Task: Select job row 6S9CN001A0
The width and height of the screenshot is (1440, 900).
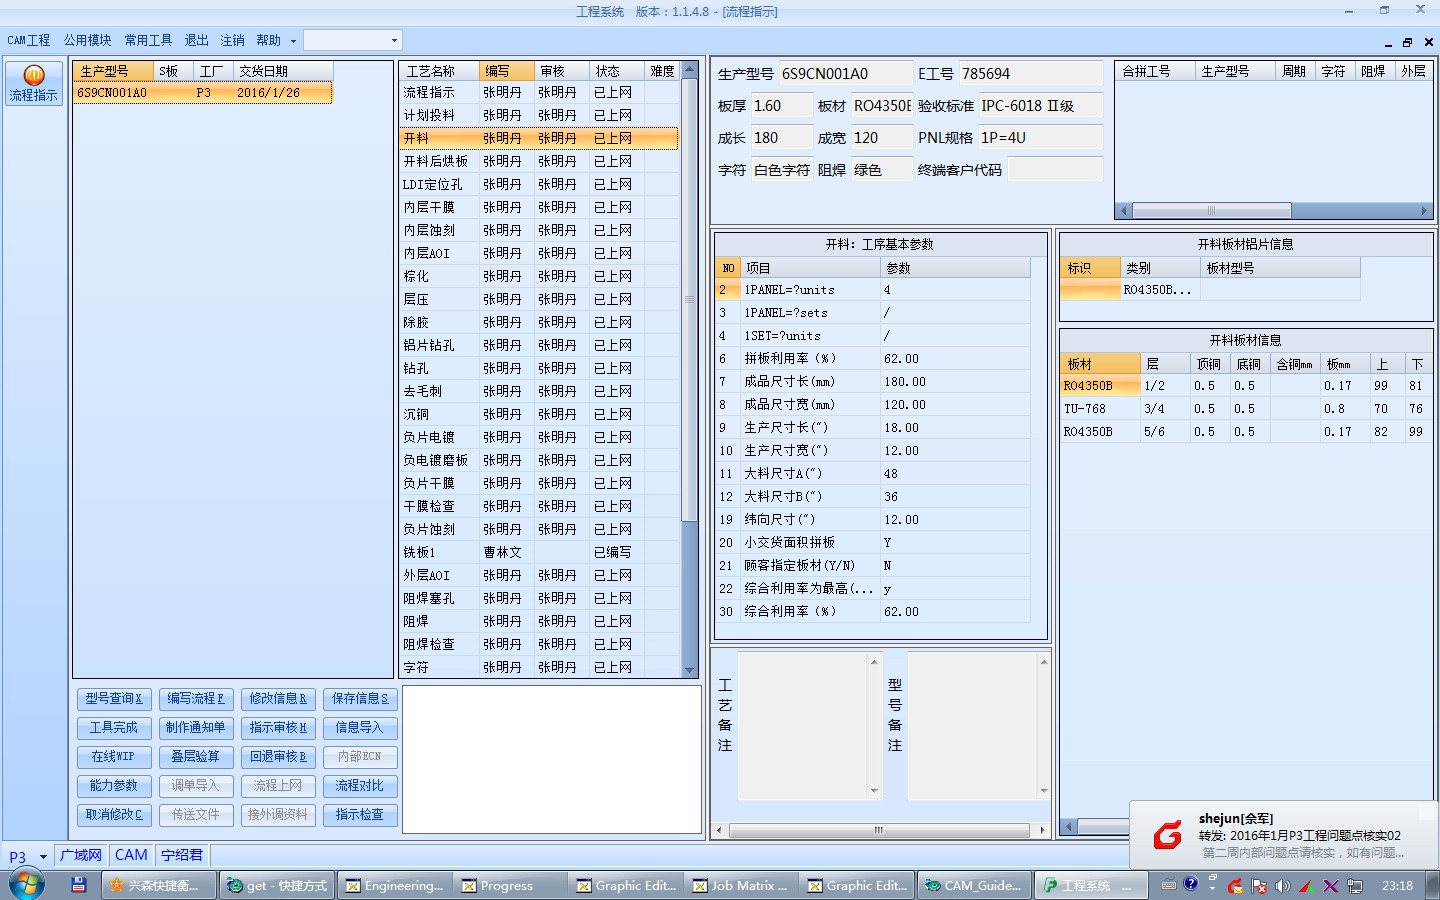Action: click(203, 92)
